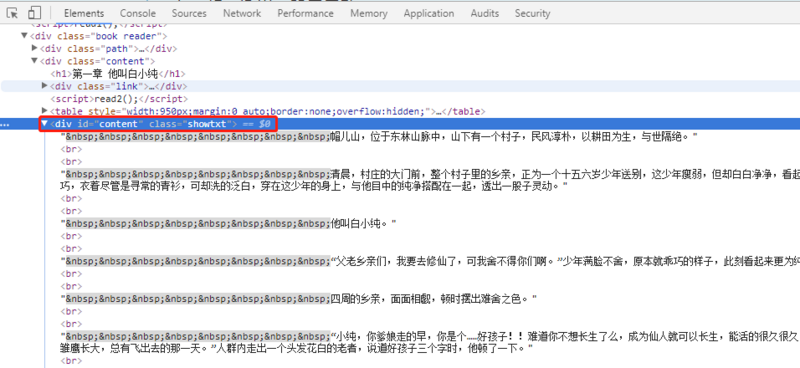Click the div class="link" row text
Image resolution: width=800 pixels, height=368 pixels.
tap(119, 86)
